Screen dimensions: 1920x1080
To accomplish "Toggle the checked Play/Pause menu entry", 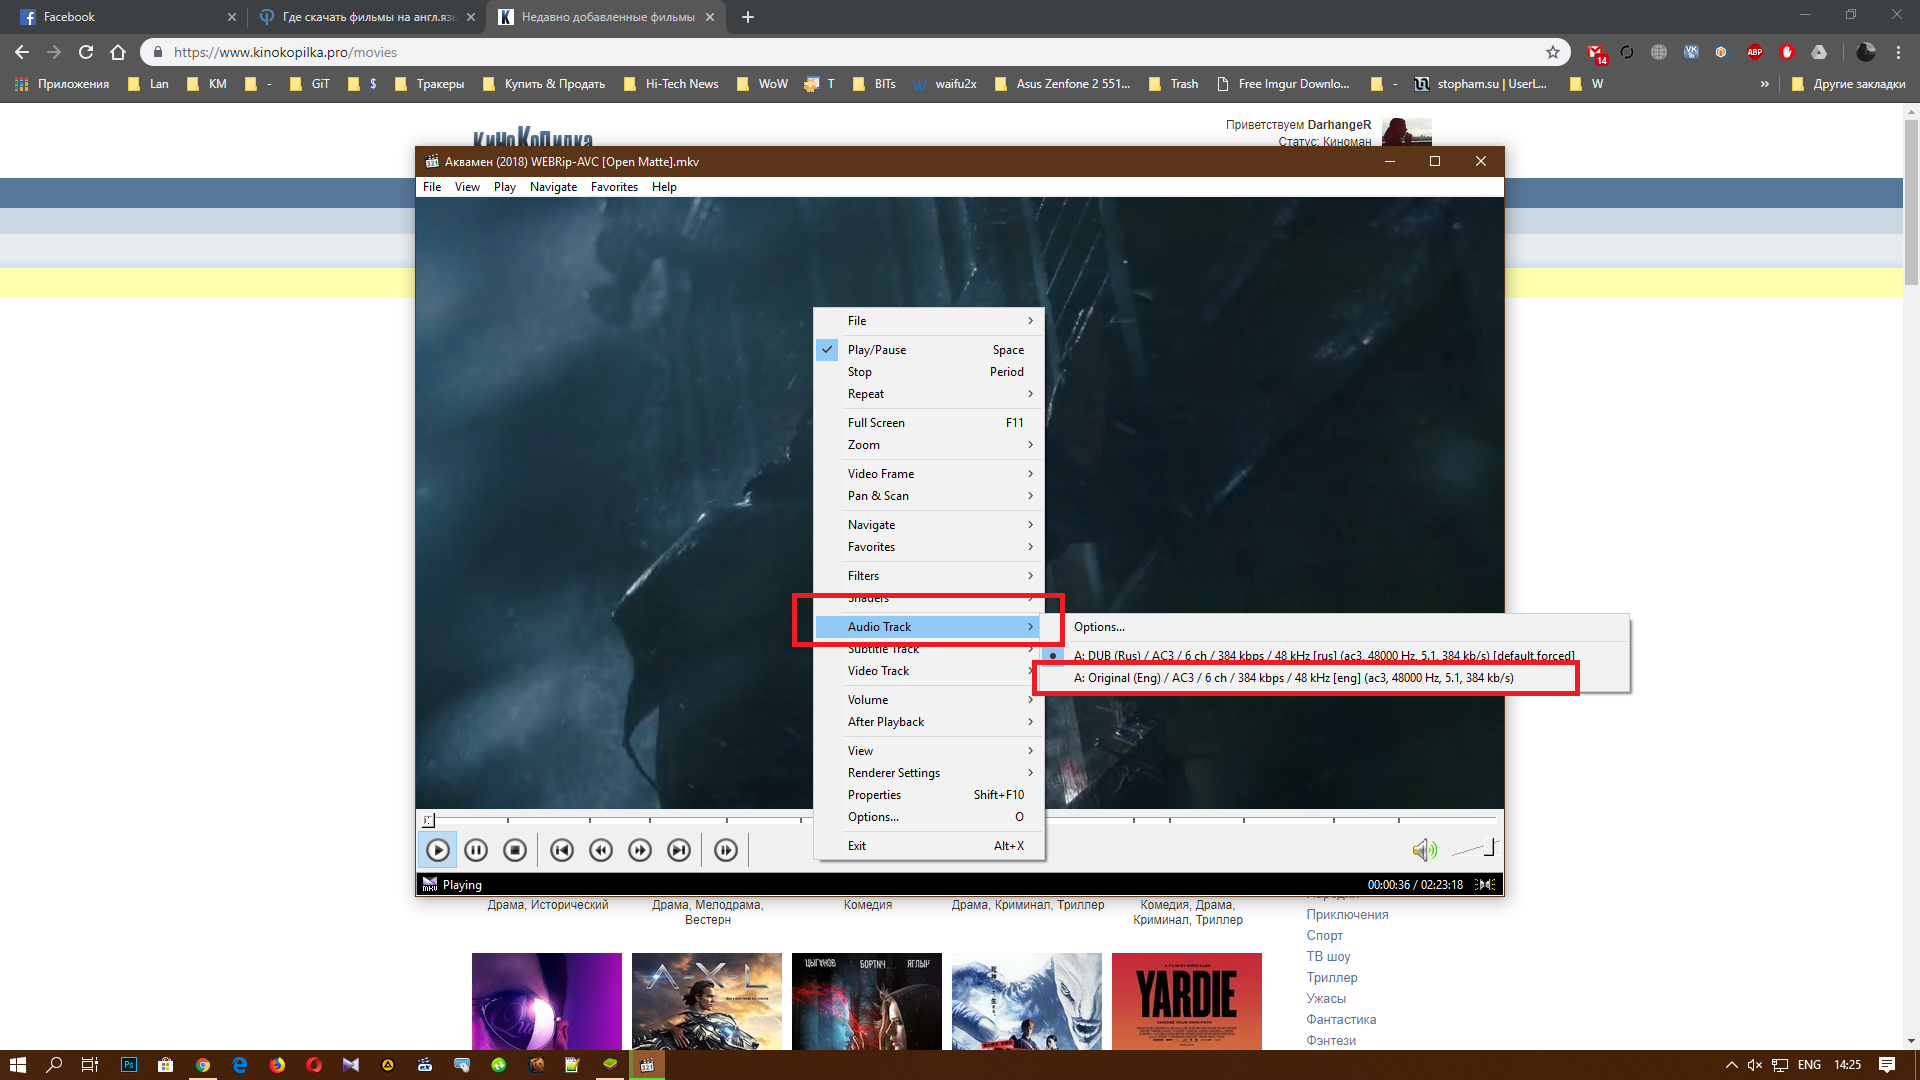I will pos(876,350).
